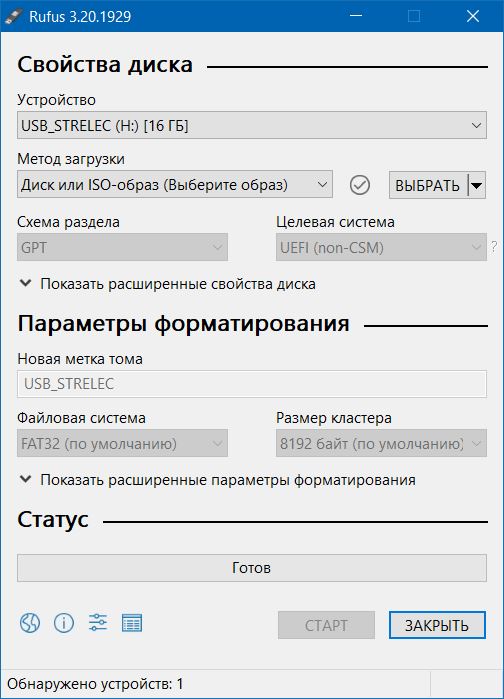Click the Готов status progress bar
This screenshot has width=504, height=699.
[252, 568]
